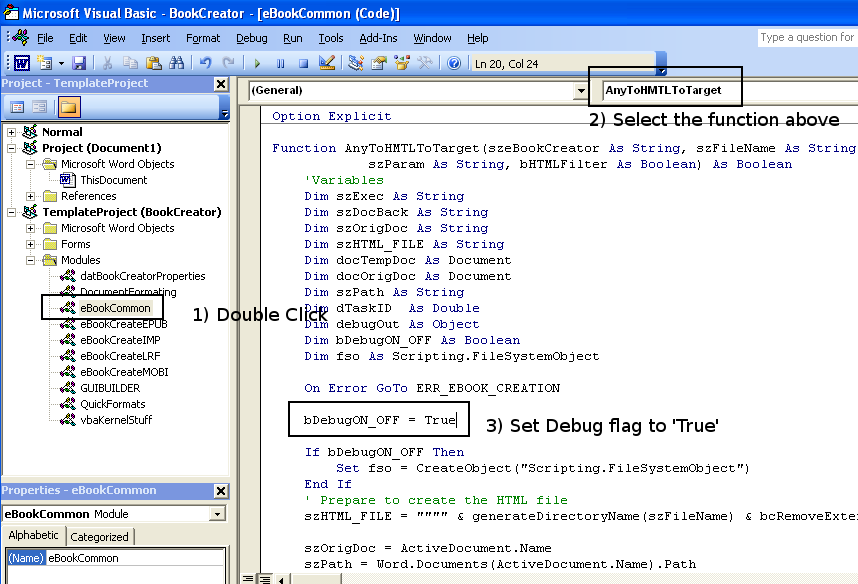Image resolution: width=858 pixels, height=584 pixels.
Task: Open the Insert menu
Action: coord(155,38)
